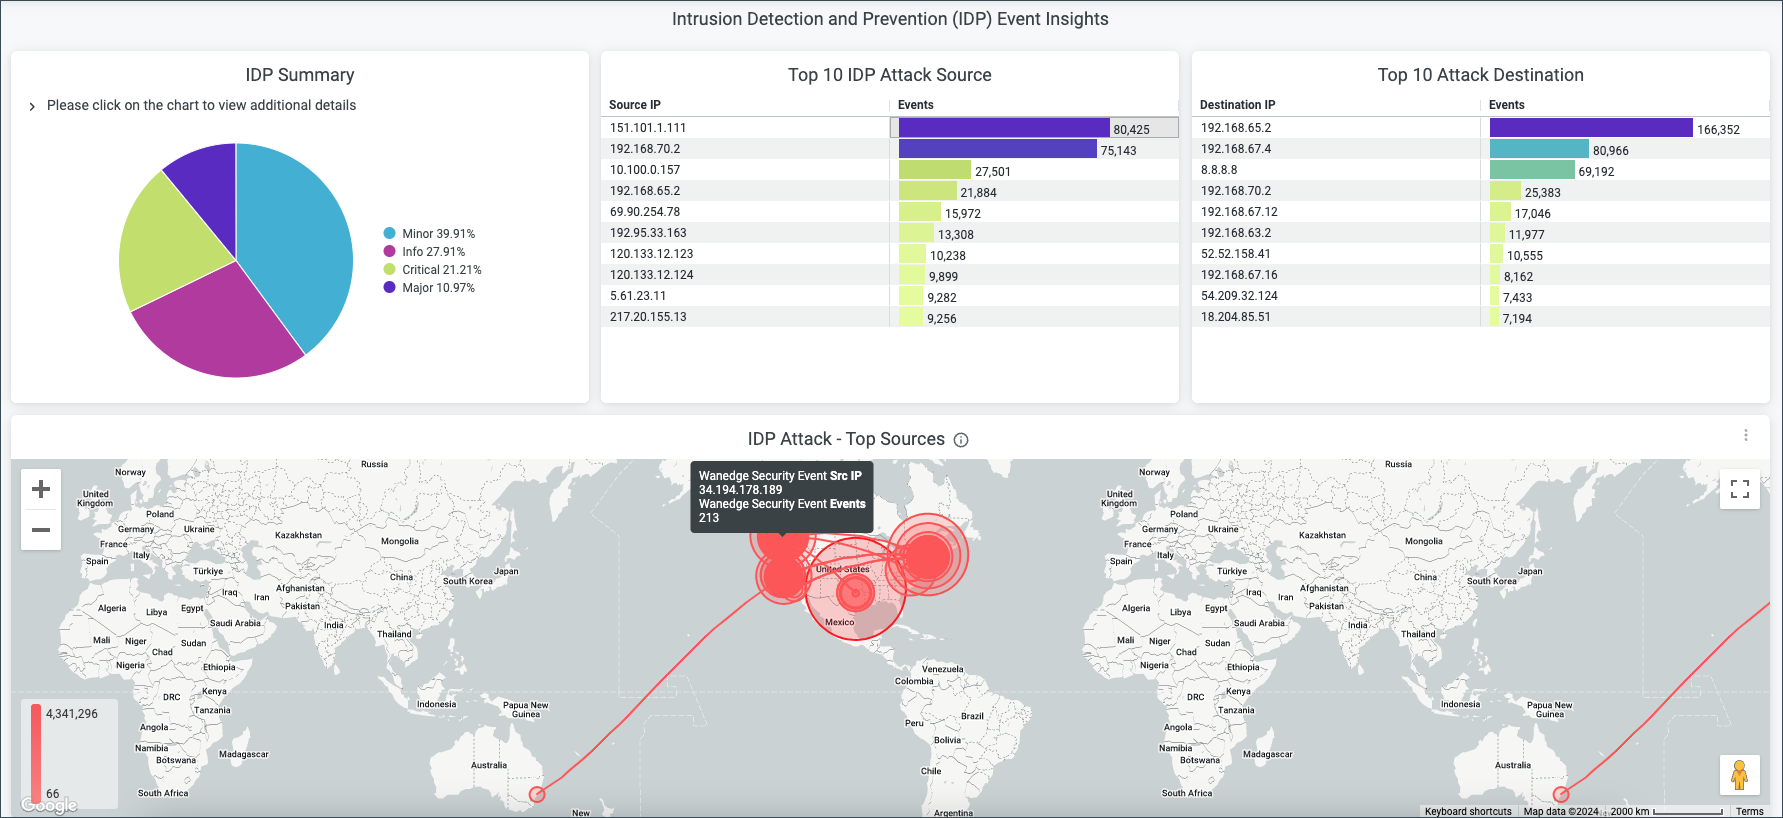Click the Google logo on the map
Screen dimensions: 1783x818
coord(49,805)
